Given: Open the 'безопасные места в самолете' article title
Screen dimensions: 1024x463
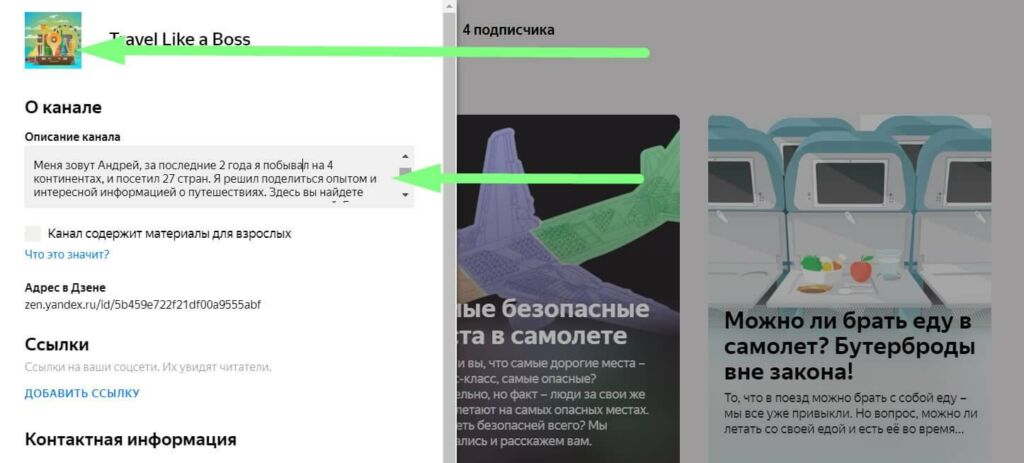Looking at the screenshot, I should click(554, 323).
